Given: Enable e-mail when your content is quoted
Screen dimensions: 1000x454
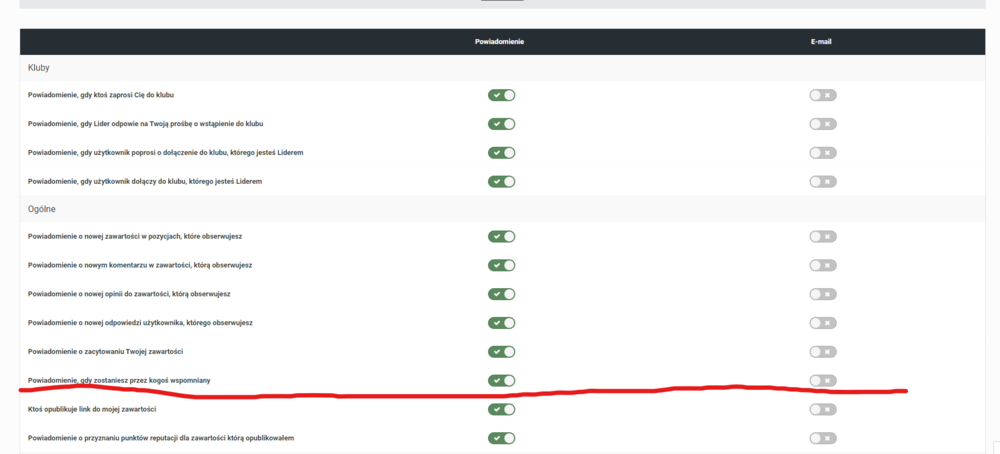Looking at the screenshot, I should tap(823, 352).
